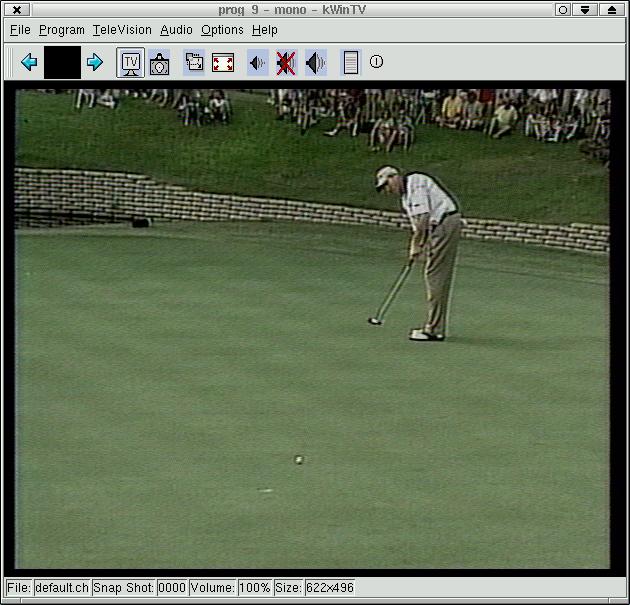630x605 pixels.
Task: Mute audio with crossed-out speaker icon
Action: coord(286,63)
